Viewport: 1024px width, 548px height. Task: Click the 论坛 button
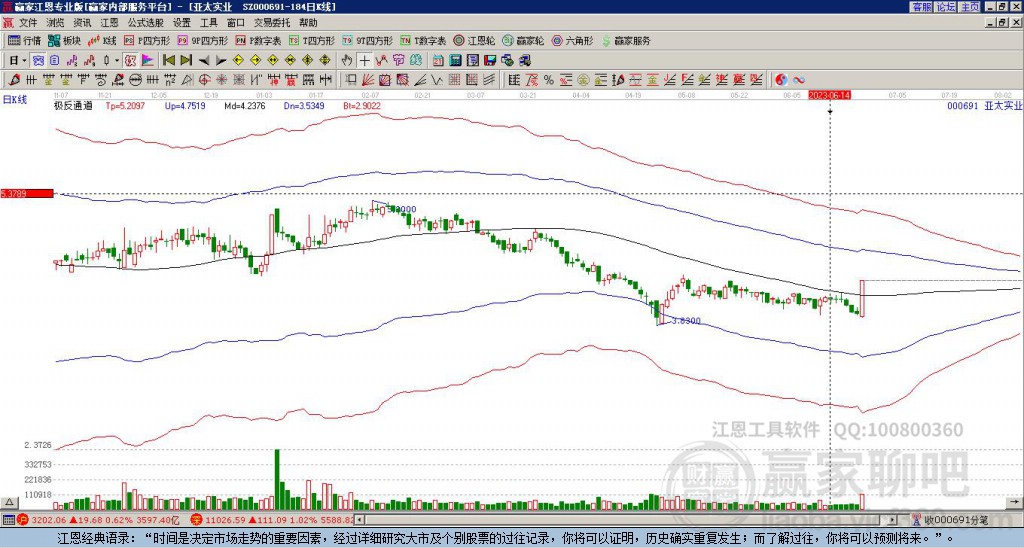tap(946, 7)
